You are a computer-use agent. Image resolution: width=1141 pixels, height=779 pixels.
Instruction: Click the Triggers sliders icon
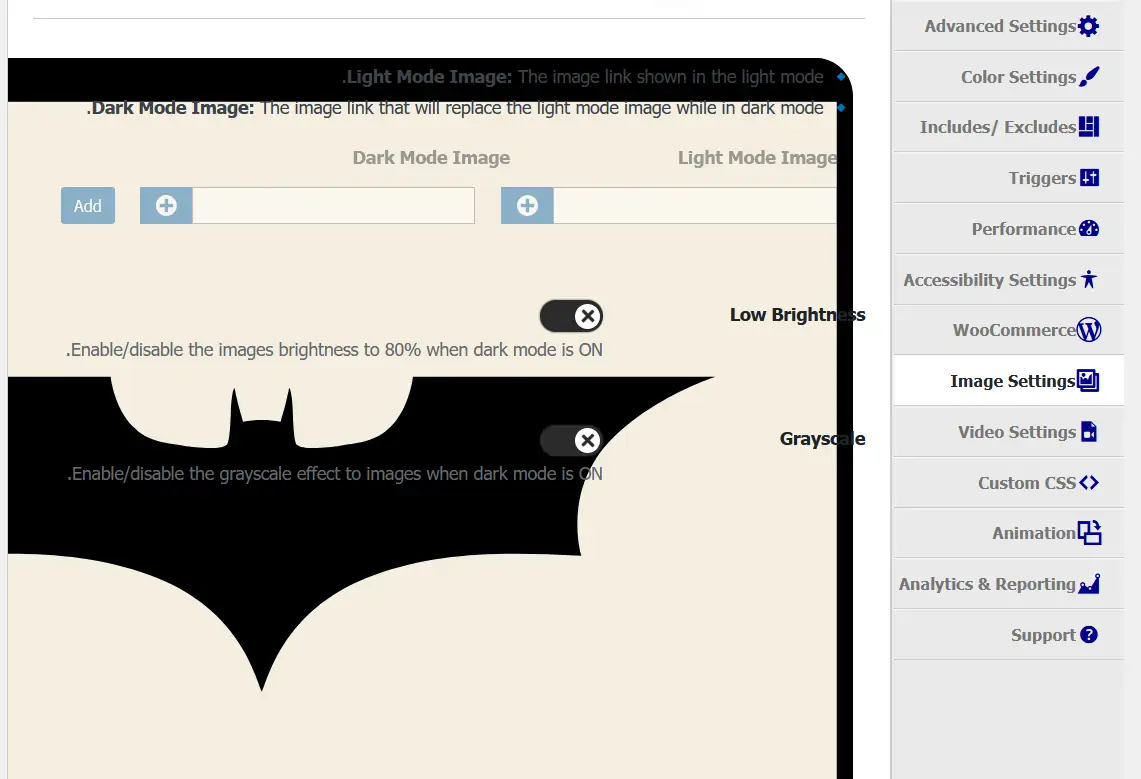tap(1089, 177)
